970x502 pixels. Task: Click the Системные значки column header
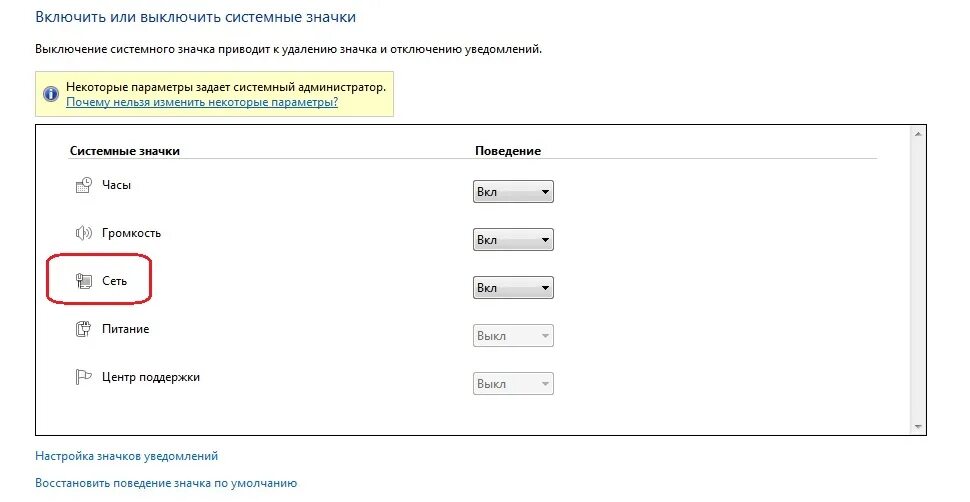coord(124,151)
